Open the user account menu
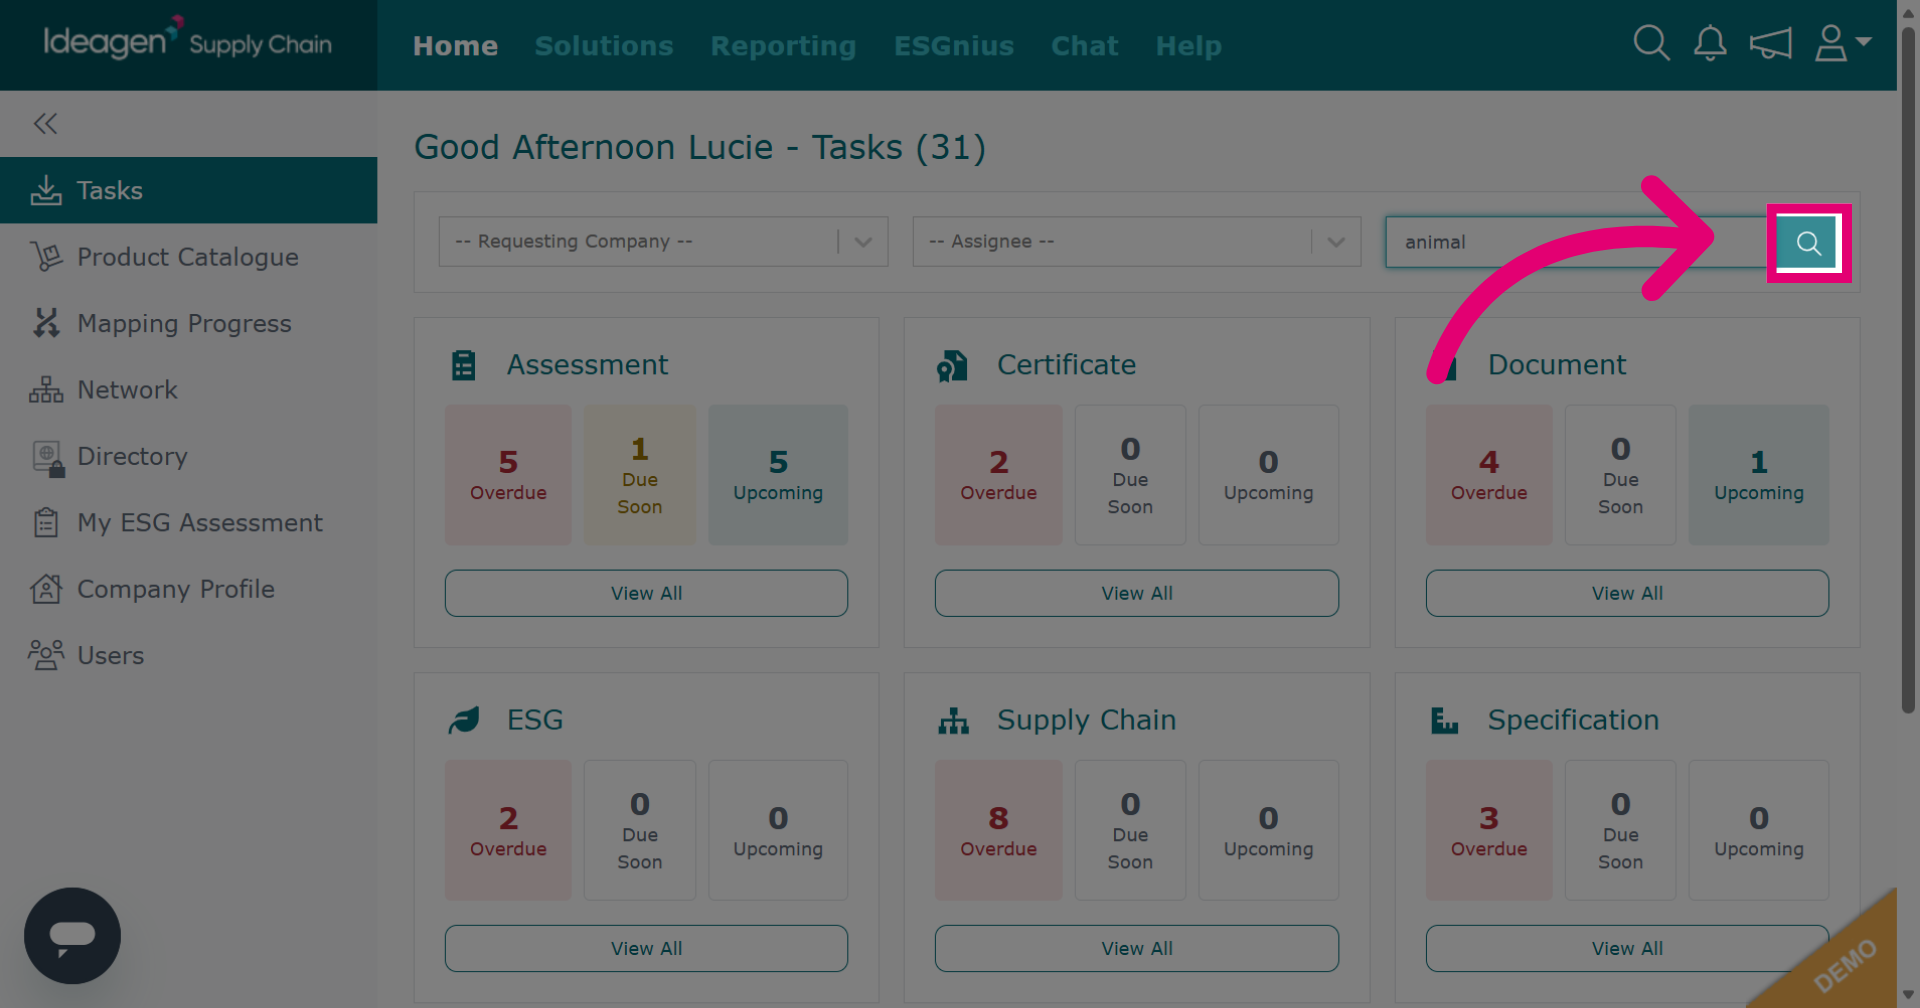This screenshot has height=1008, width=1920. (x=1842, y=43)
